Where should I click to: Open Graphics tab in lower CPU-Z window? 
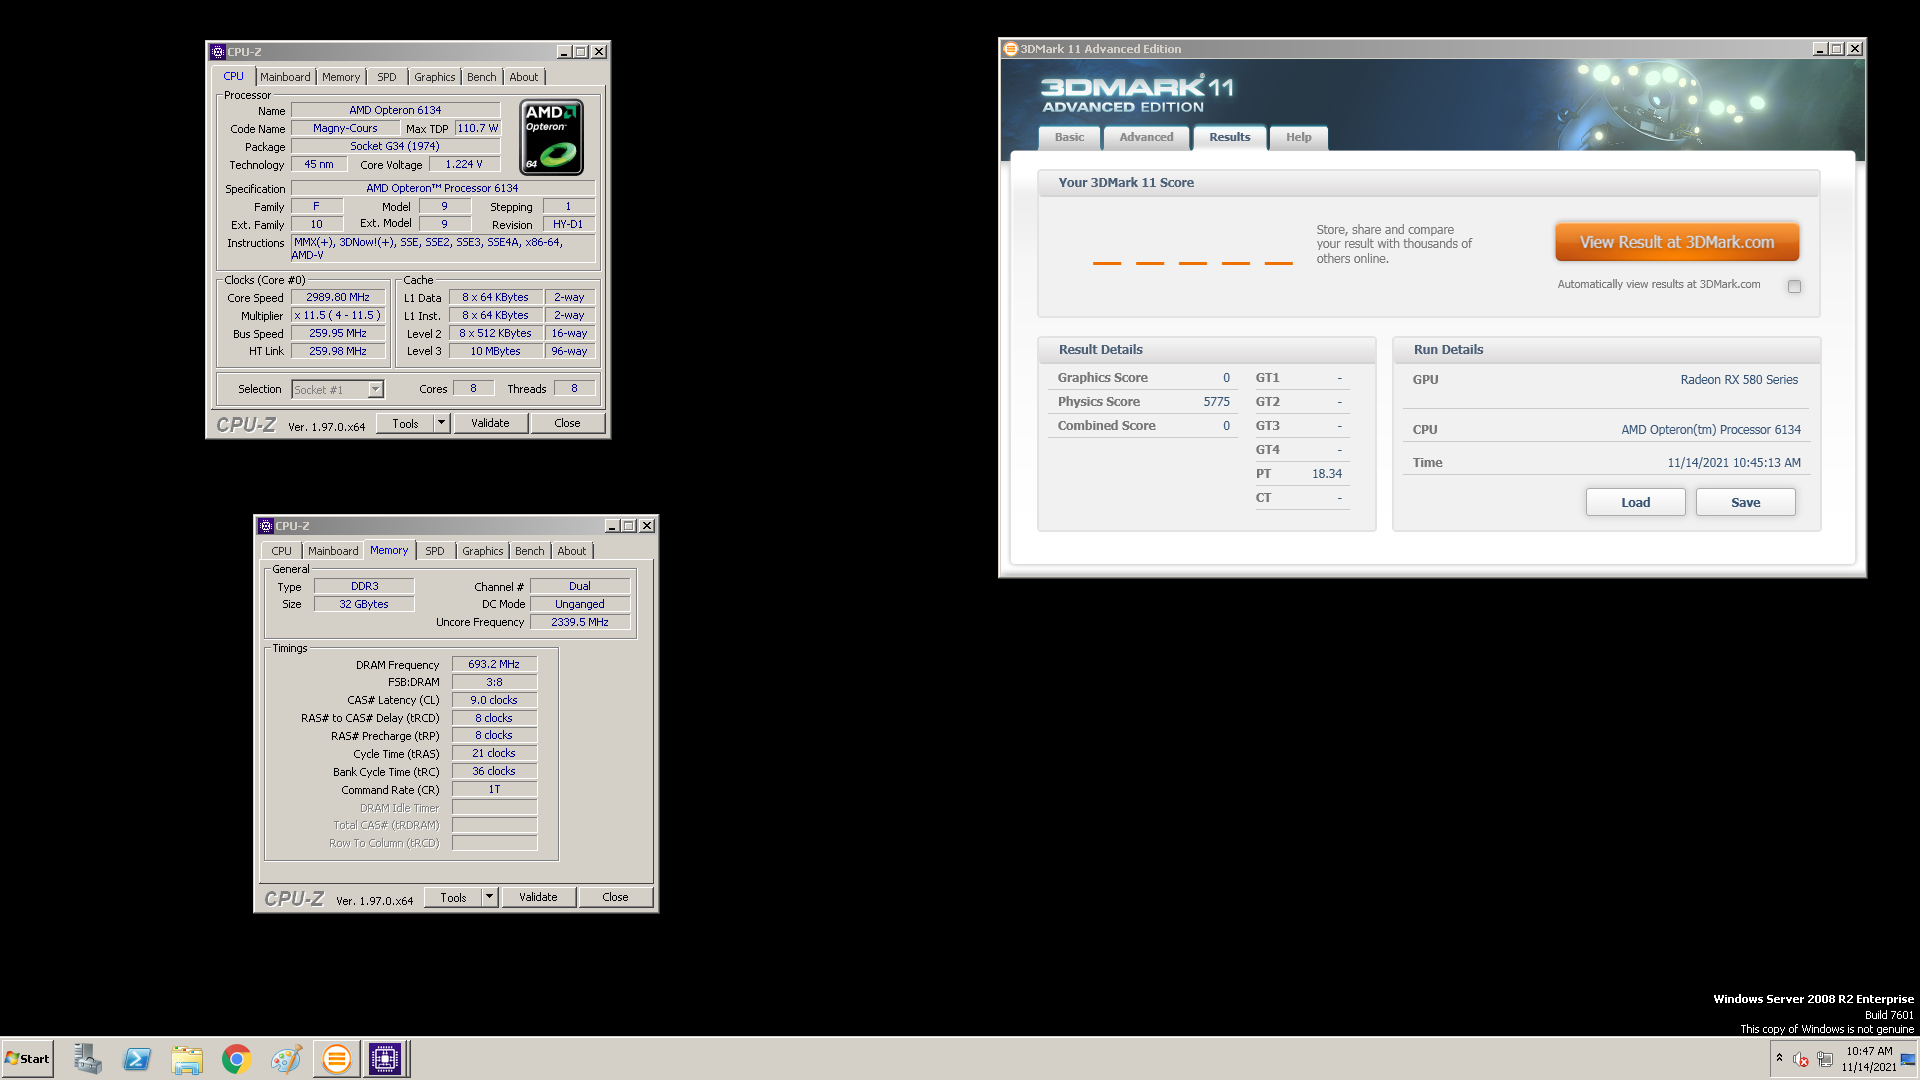point(483,551)
